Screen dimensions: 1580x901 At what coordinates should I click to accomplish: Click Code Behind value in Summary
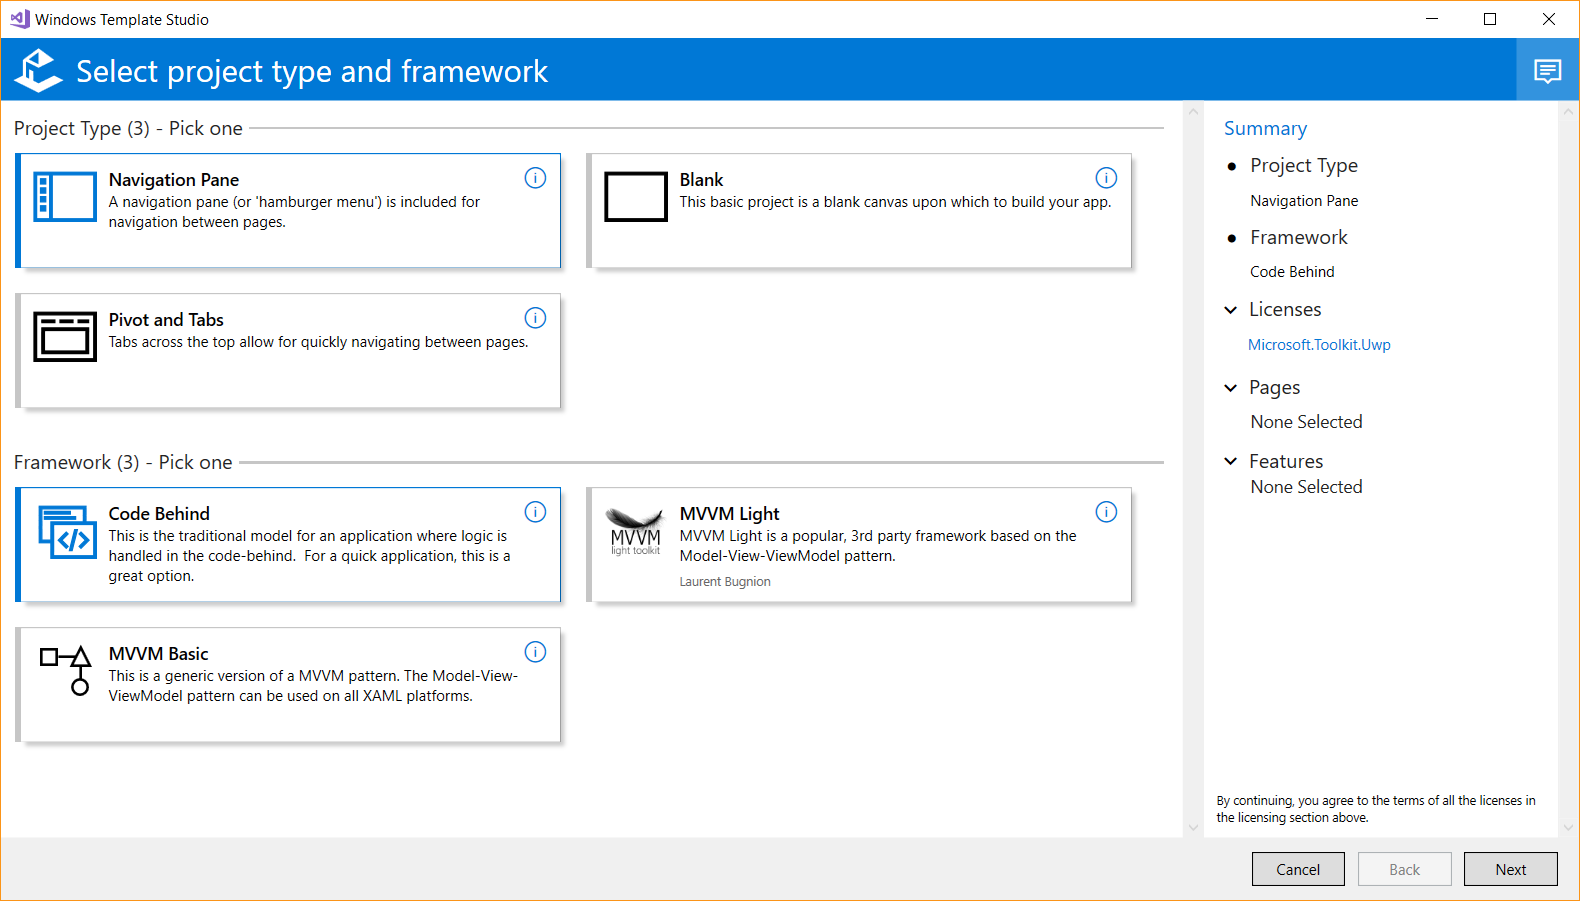pyautogui.click(x=1292, y=272)
